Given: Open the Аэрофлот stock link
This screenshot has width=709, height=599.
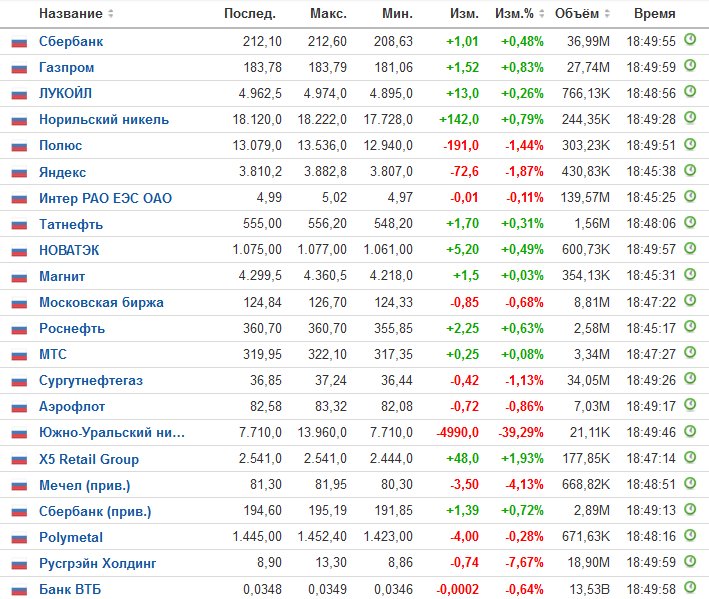Looking at the screenshot, I should coord(72,406).
